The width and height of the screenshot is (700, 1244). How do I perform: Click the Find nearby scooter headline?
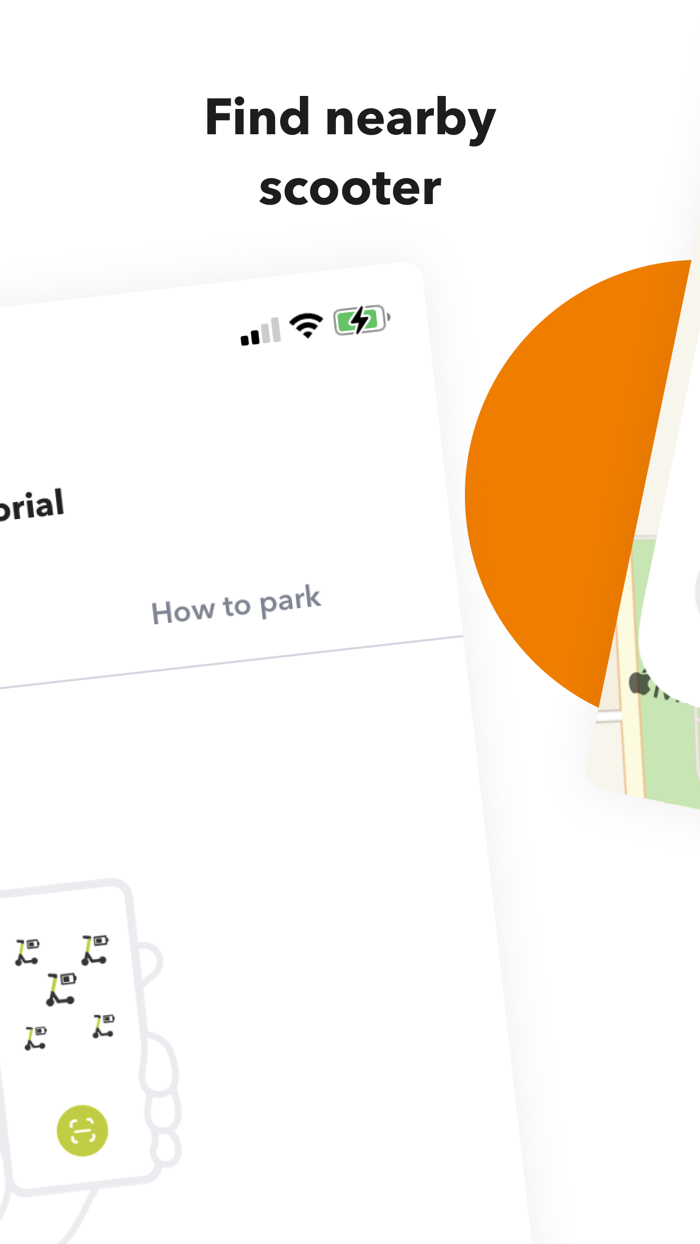(x=350, y=152)
